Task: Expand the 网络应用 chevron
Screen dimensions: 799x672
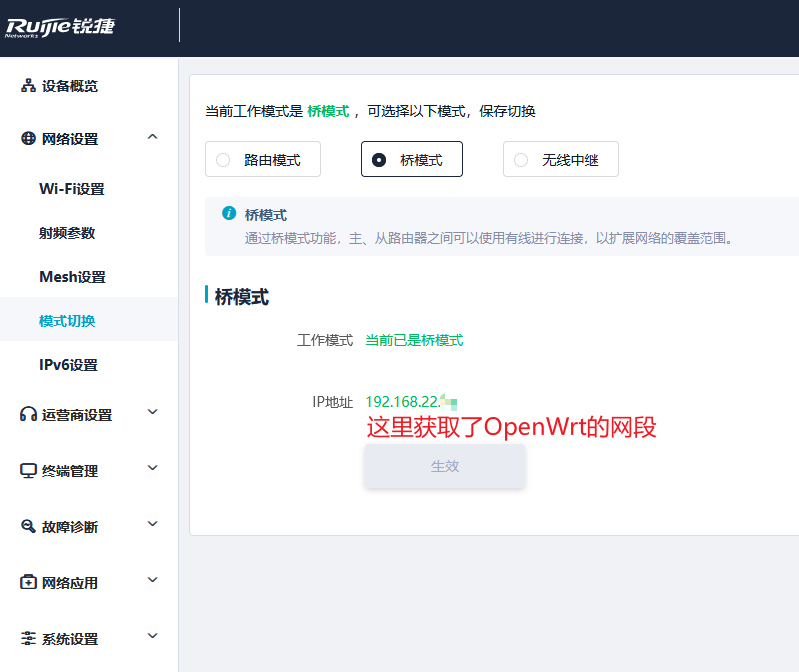Action: point(152,580)
